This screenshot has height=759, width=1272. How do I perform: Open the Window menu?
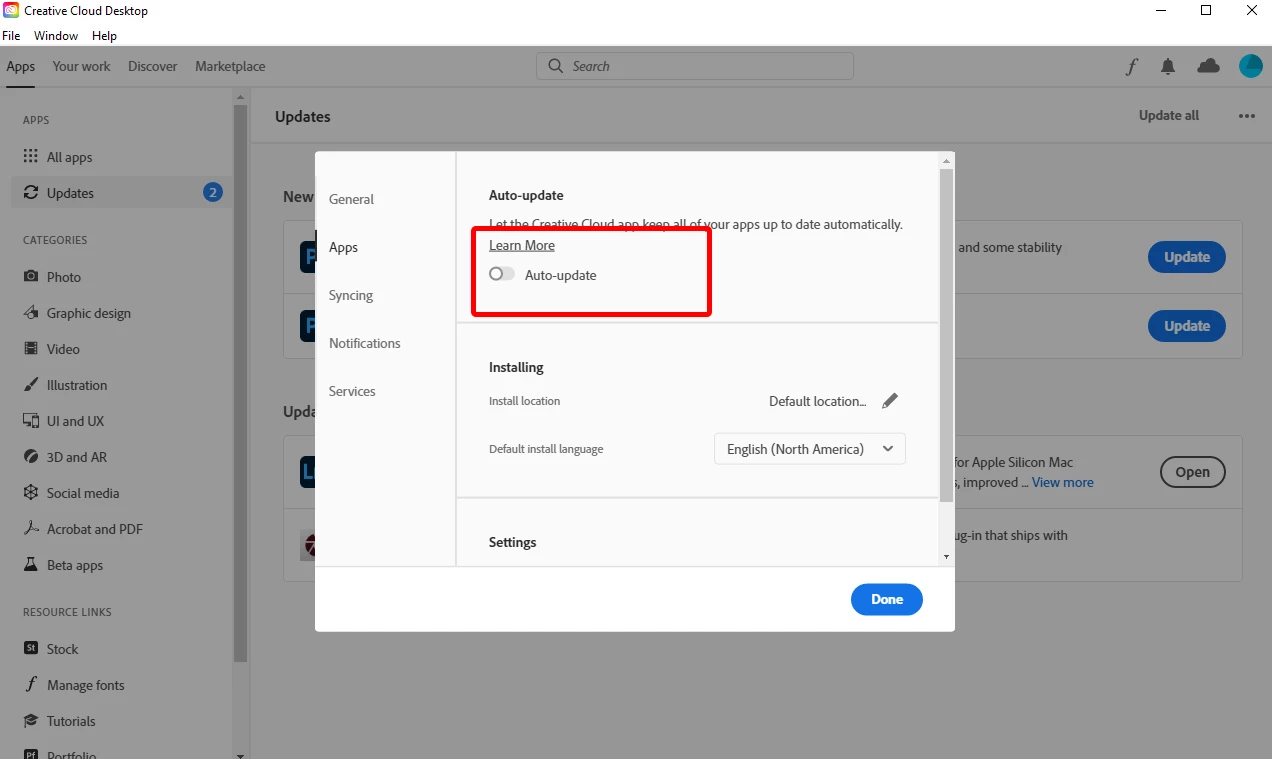56,35
